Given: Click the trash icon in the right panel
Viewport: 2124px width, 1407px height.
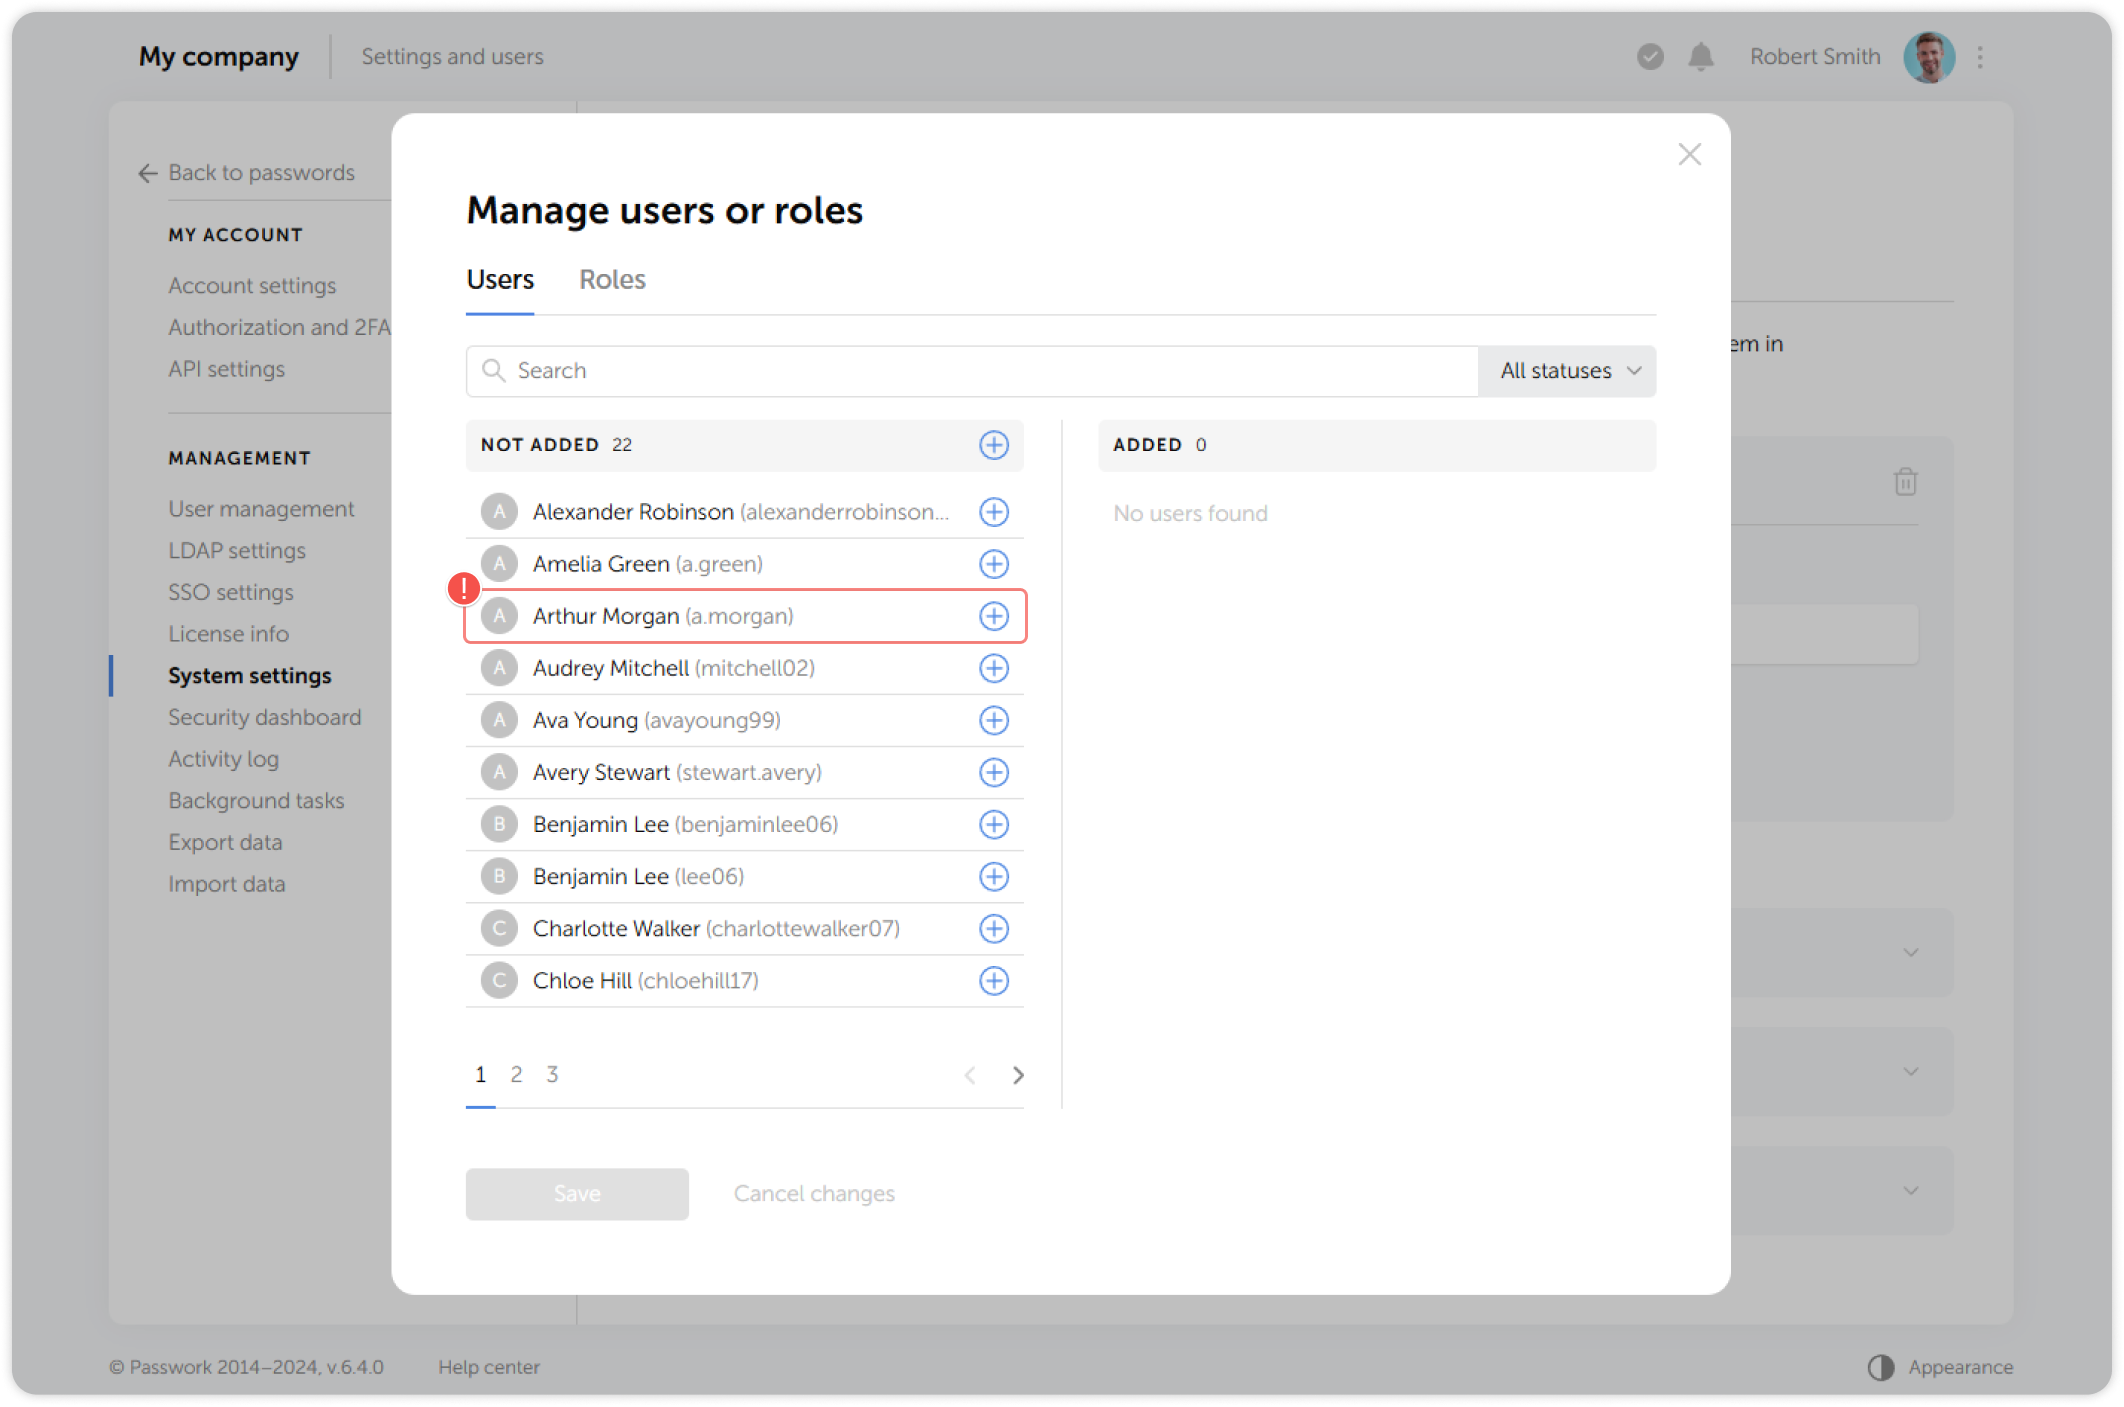Looking at the screenshot, I should [x=1904, y=481].
